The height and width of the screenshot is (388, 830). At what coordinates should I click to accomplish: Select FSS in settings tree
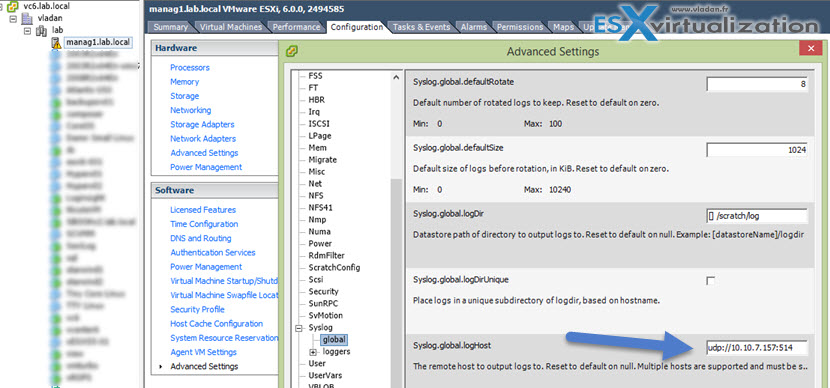[315, 76]
